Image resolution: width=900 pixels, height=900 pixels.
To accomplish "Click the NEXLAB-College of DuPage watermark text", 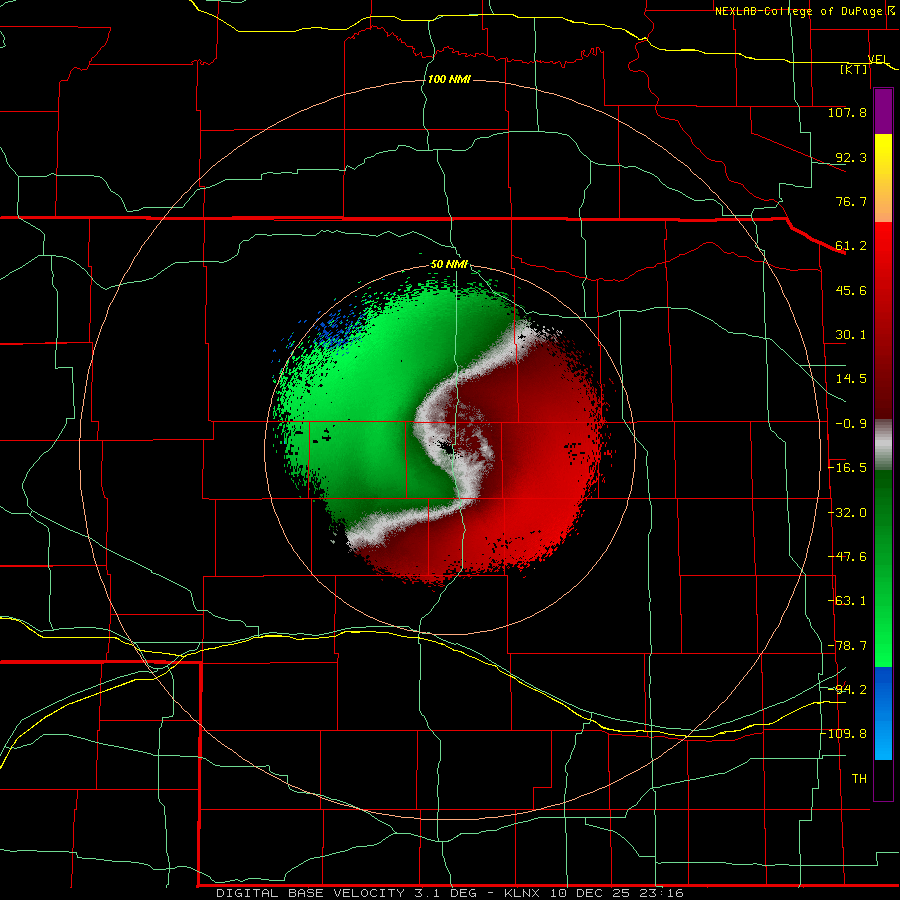I will 804,11.
